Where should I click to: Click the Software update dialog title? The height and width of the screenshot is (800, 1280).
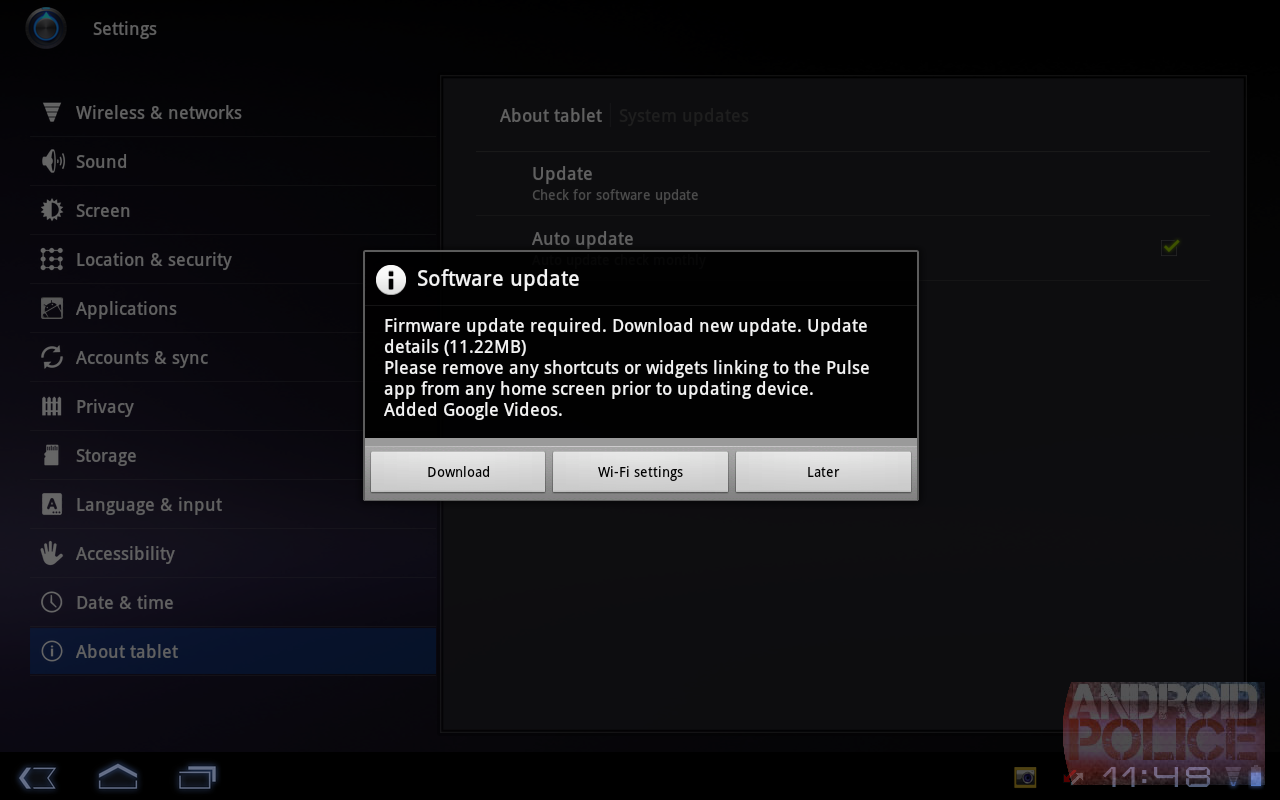pyautogui.click(x=498, y=279)
